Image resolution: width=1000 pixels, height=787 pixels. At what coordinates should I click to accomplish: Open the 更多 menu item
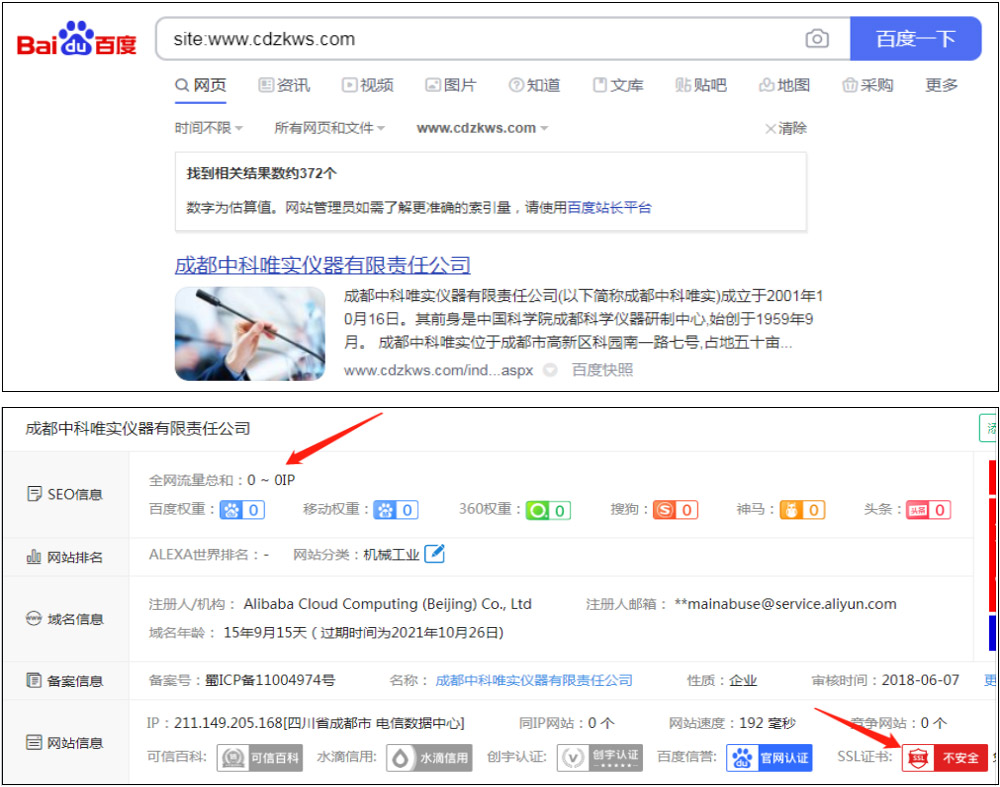pos(941,85)
